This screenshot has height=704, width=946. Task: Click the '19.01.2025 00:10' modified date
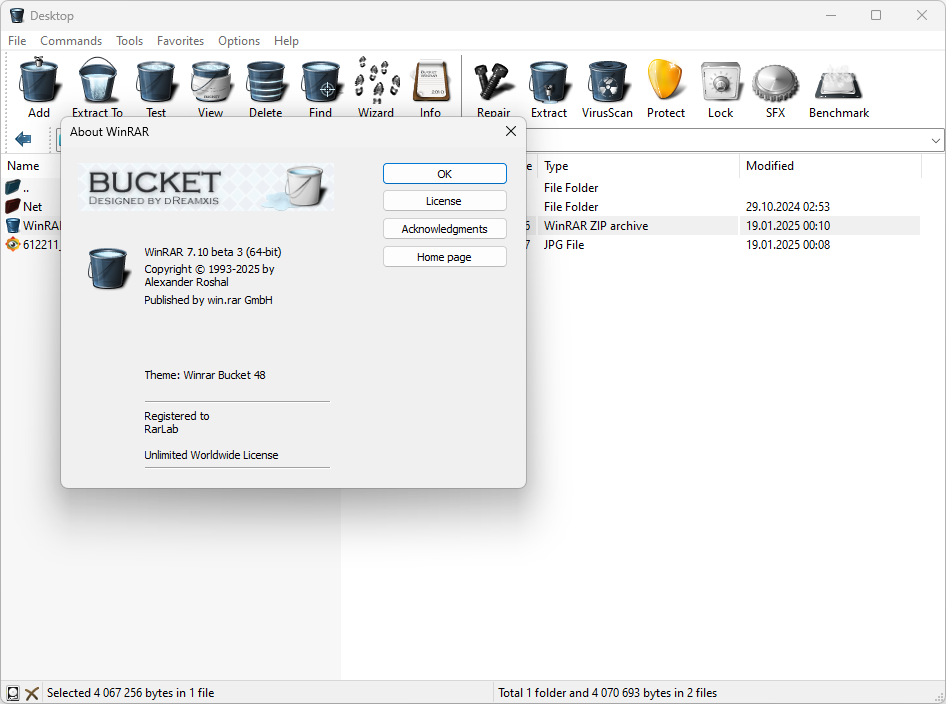pyautogui.click(x=787, y=226)
